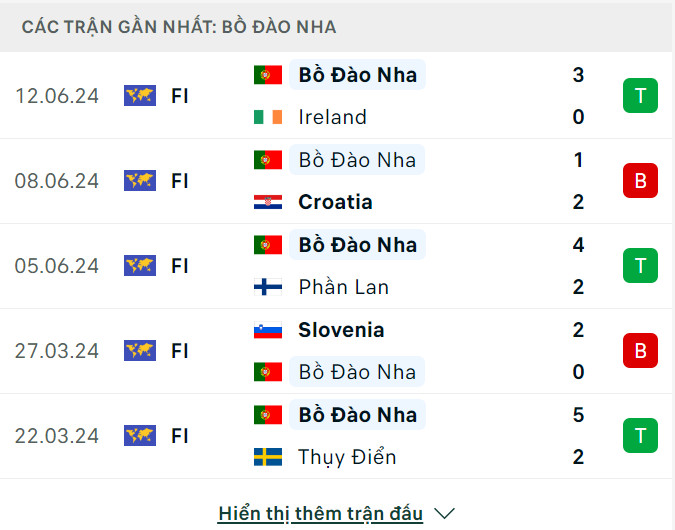Click the green T badge for the Phần Lan match

639,266
